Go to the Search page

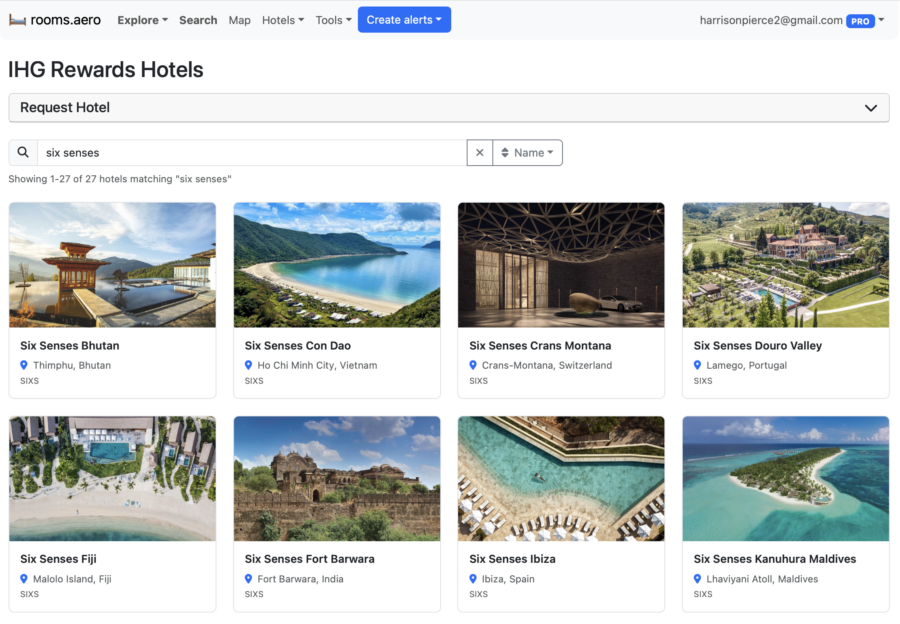198,20
